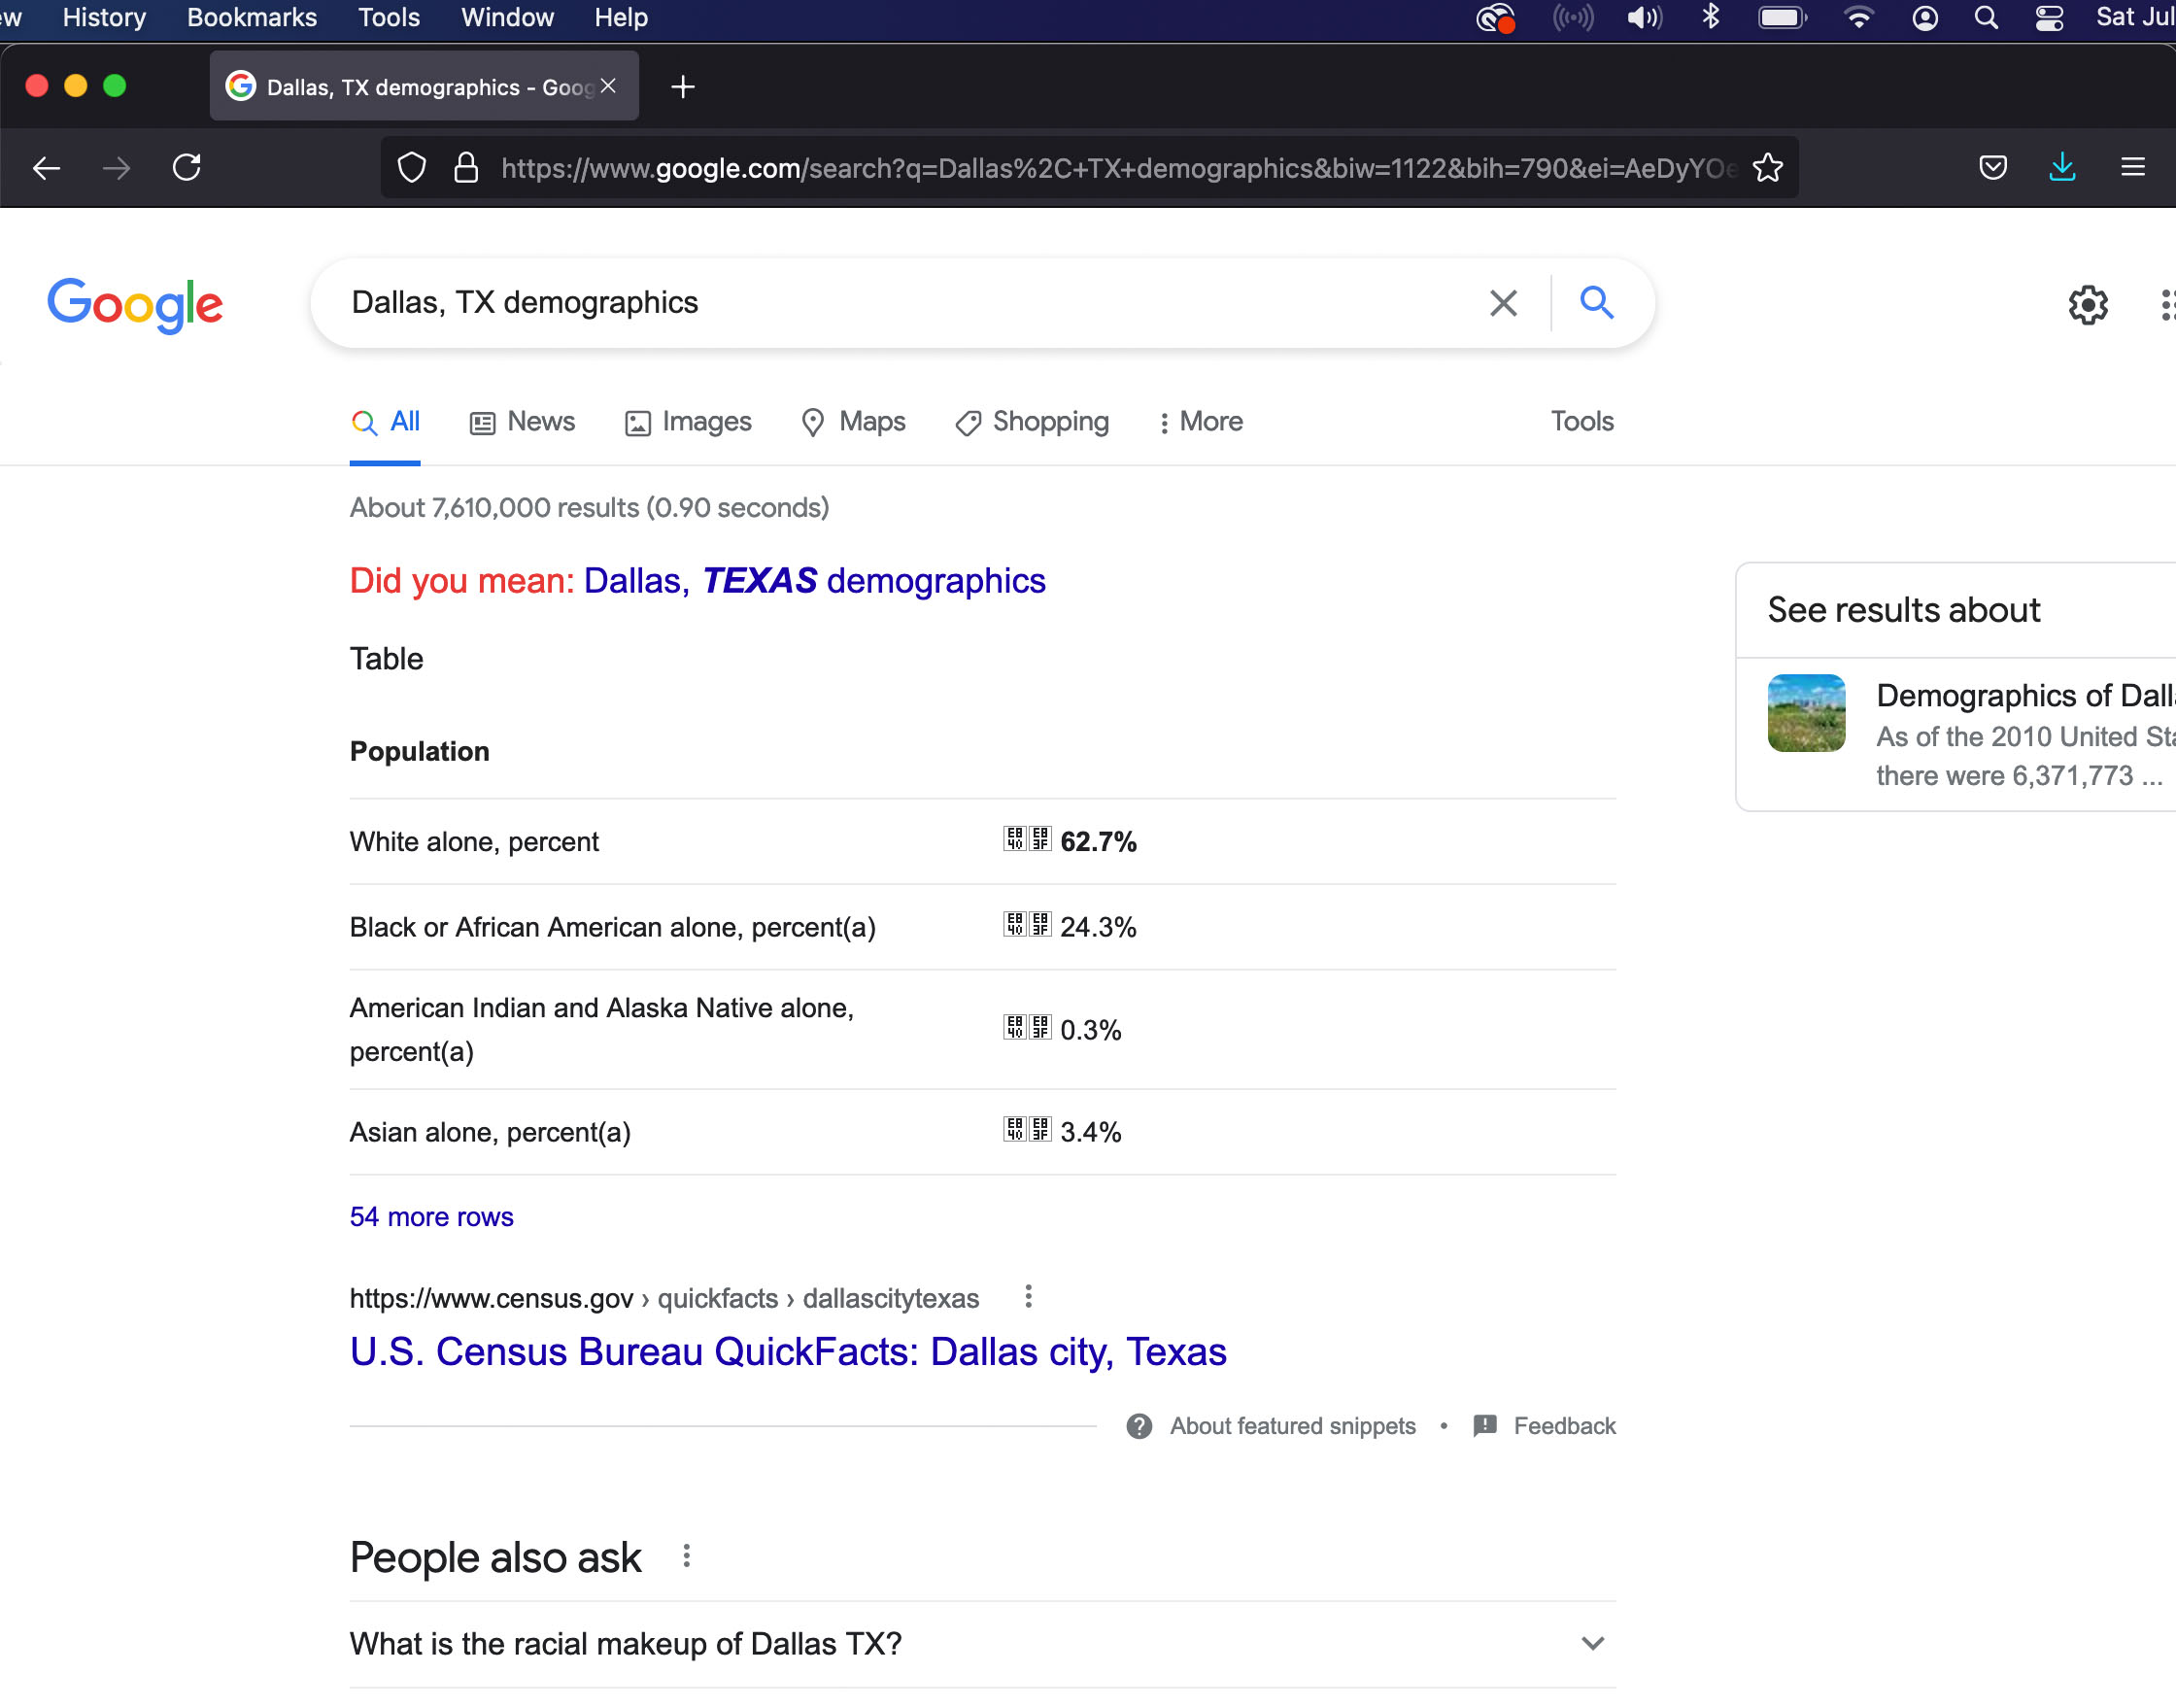The height and width of the screenshot is (1708, 2176).
Task: Click the battery icon in menu bar
Action: coord(1783,18)
